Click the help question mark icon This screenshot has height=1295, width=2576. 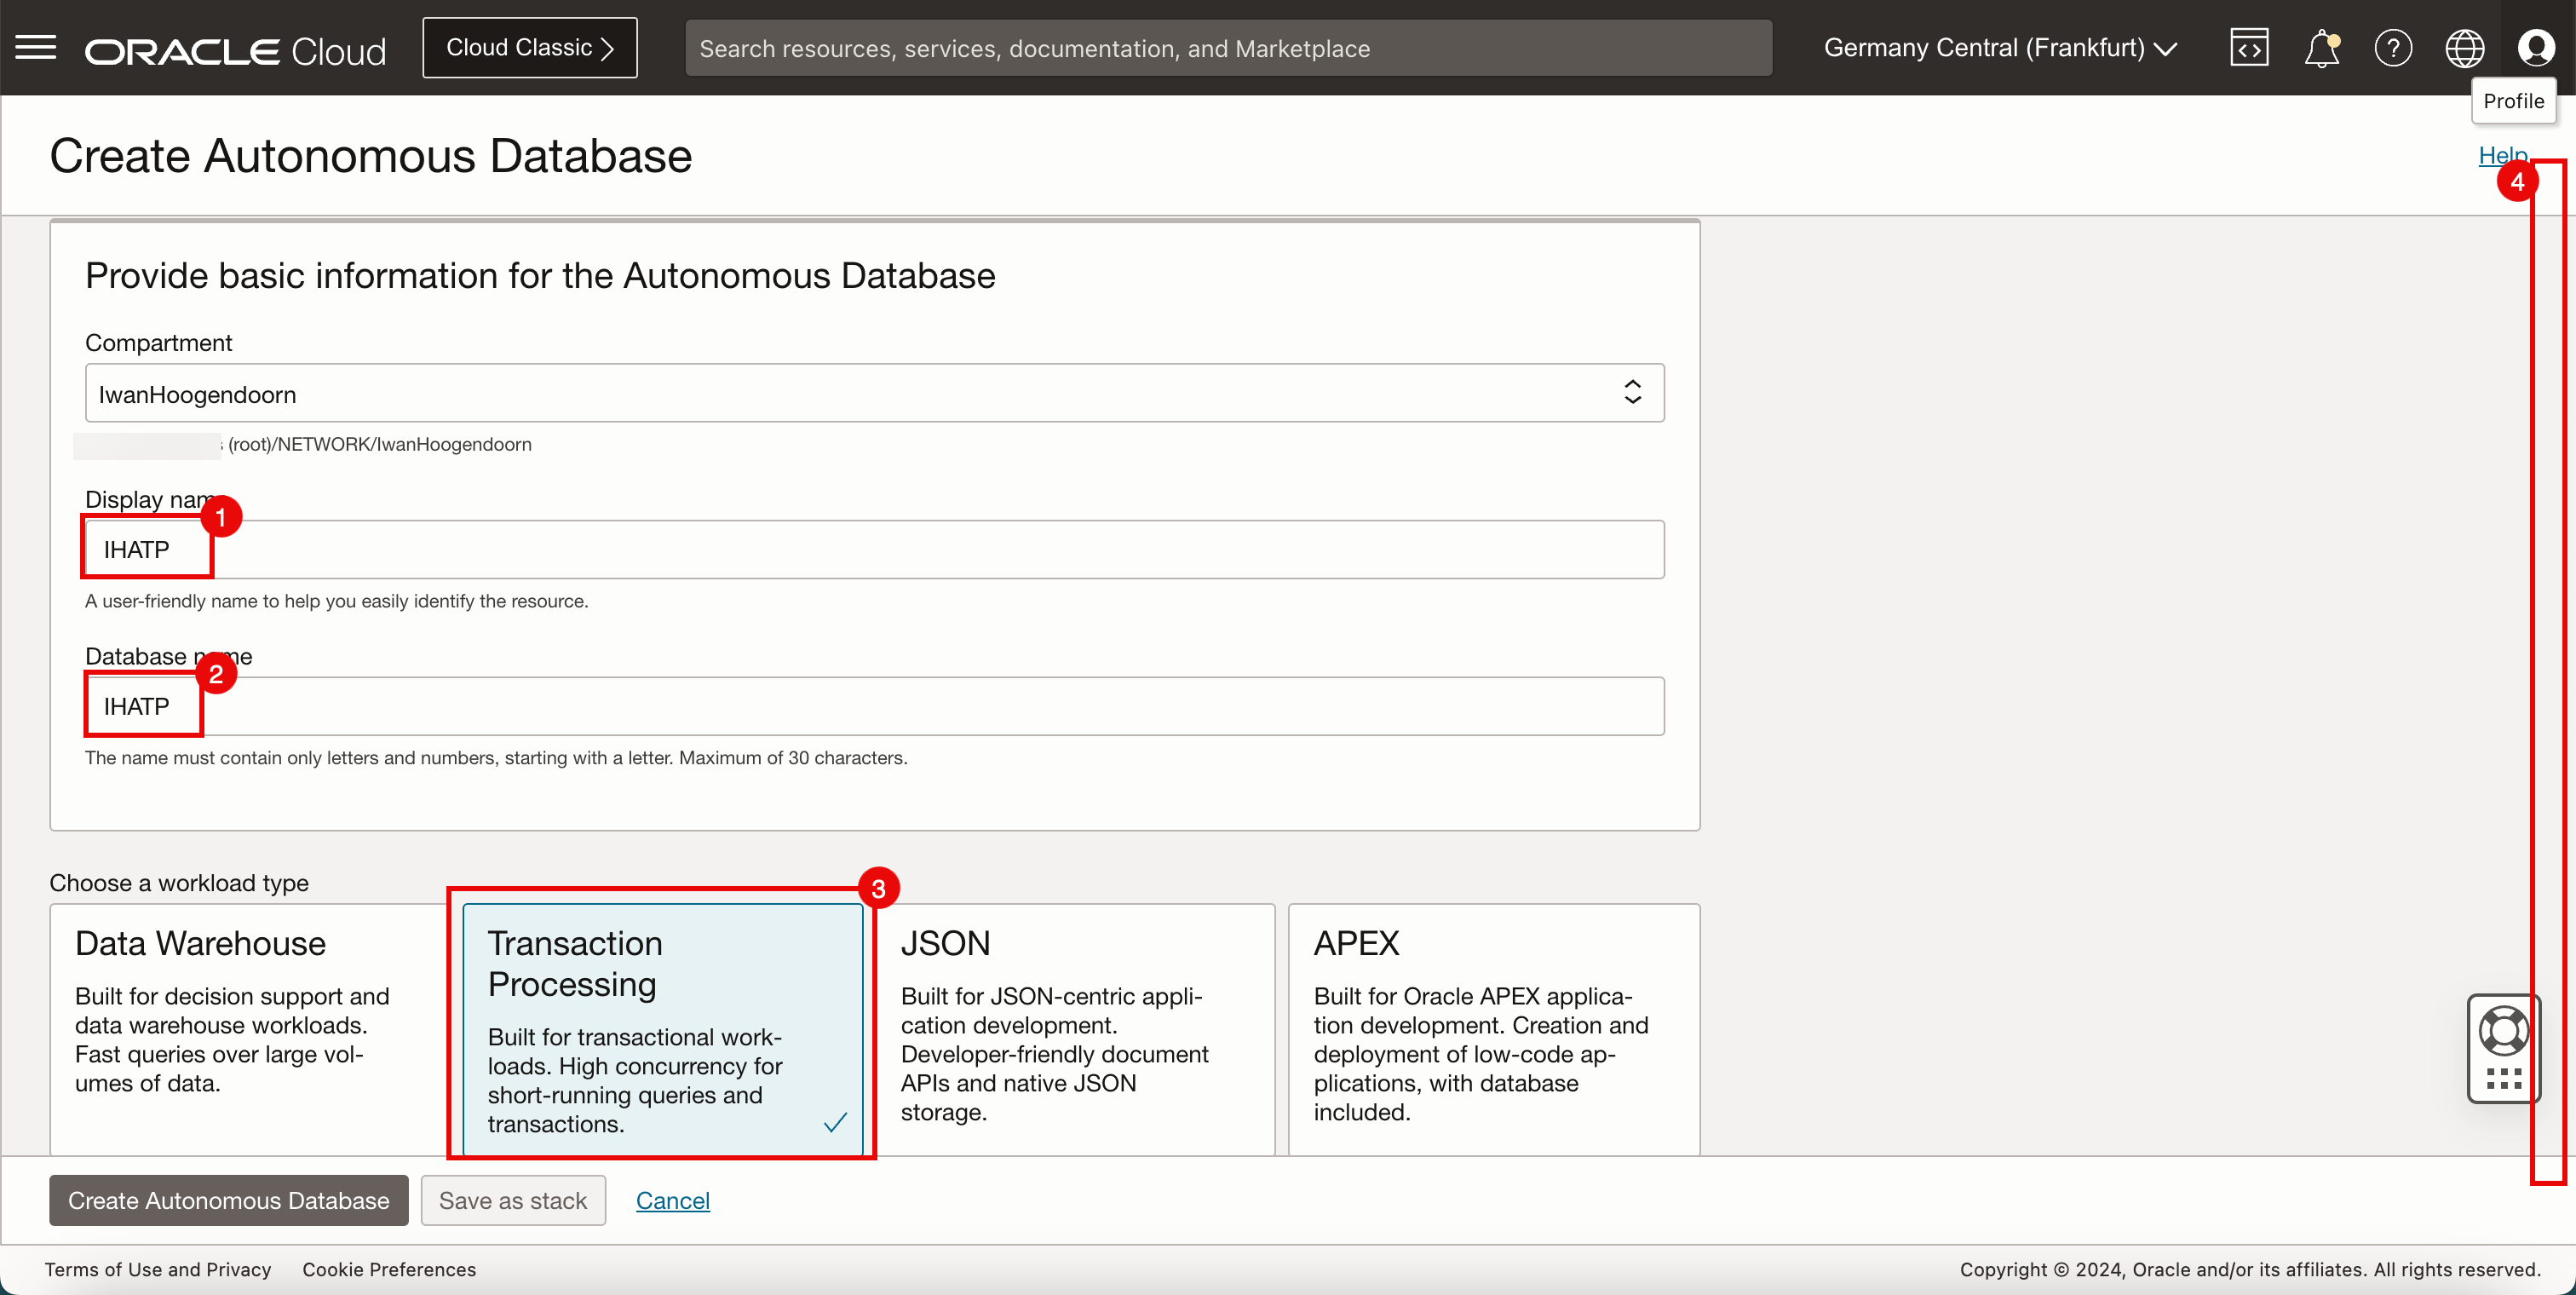tap(2393, 48)
